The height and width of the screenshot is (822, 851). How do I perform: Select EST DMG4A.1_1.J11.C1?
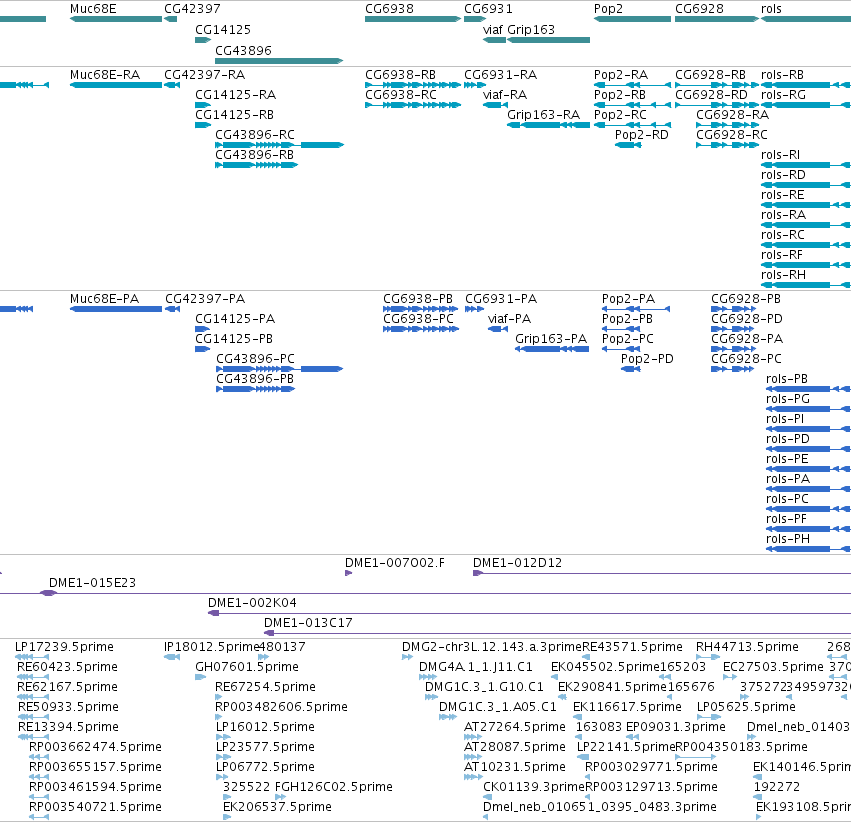pos(475,667)
